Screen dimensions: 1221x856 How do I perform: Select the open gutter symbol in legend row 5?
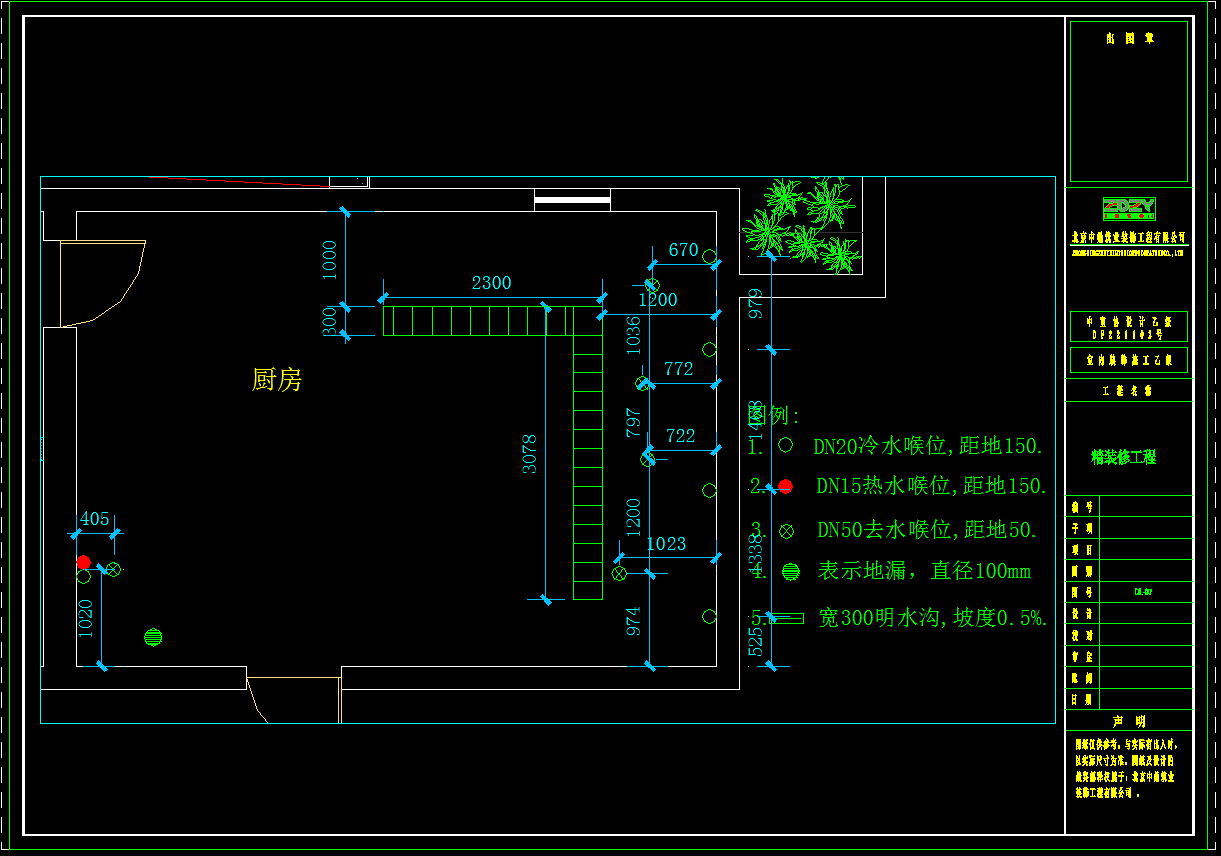click(786, 618)
